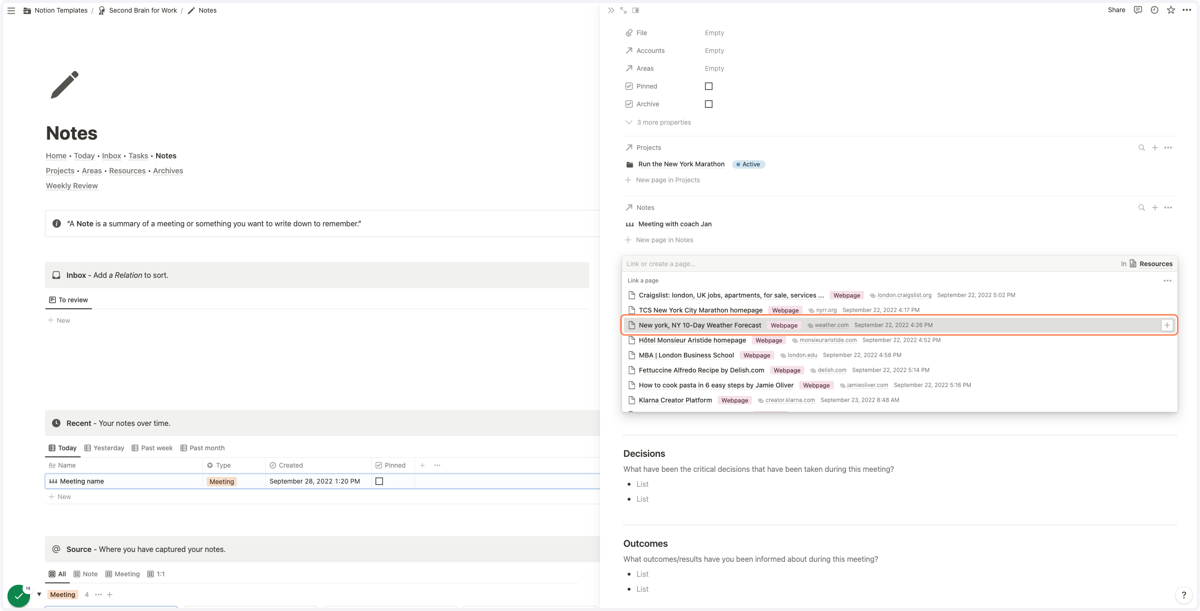The width and height of the screenshot is (1200, 611).
Task: Select the To review tab
Action: point(68,300)
